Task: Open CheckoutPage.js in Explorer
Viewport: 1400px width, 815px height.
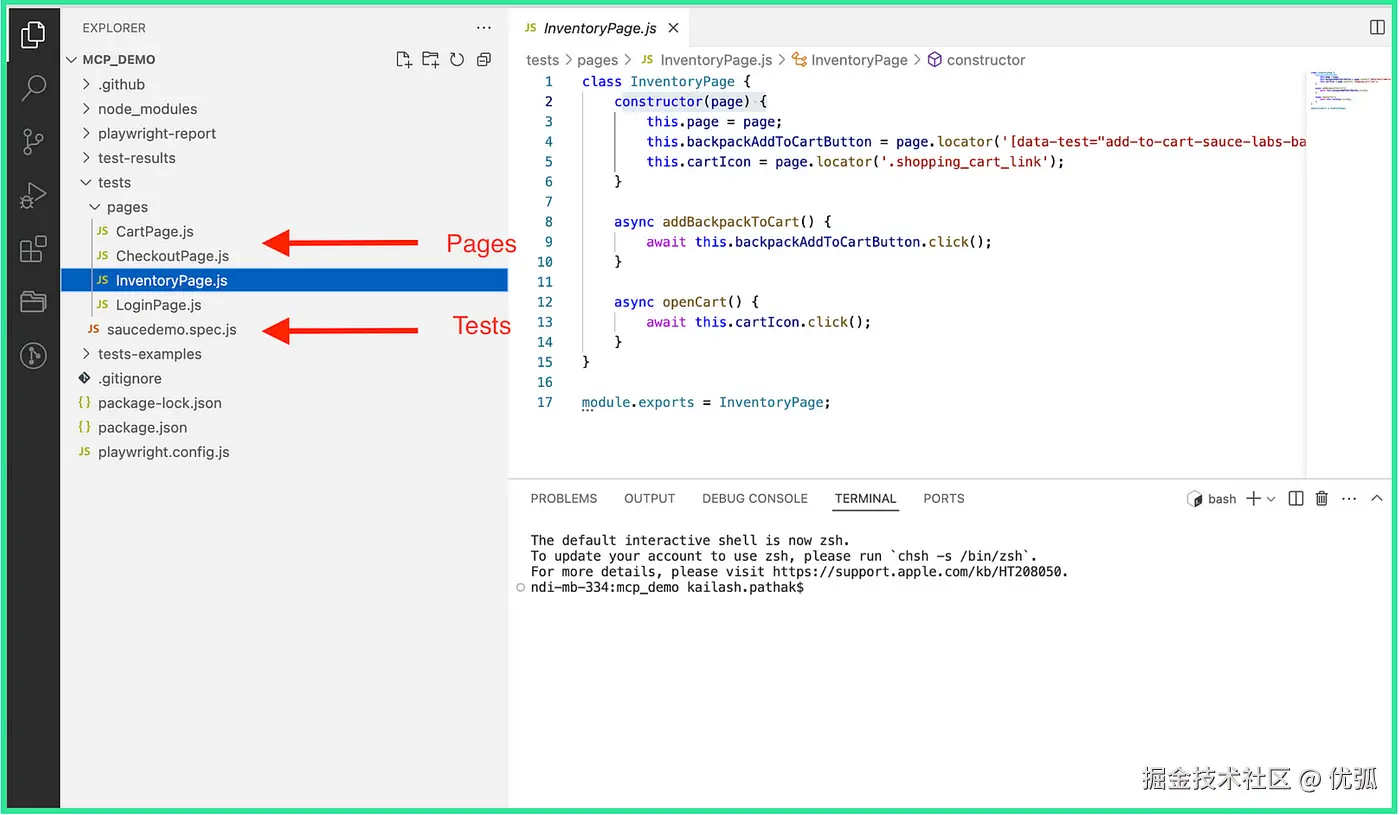Action: tap(285, 256)
